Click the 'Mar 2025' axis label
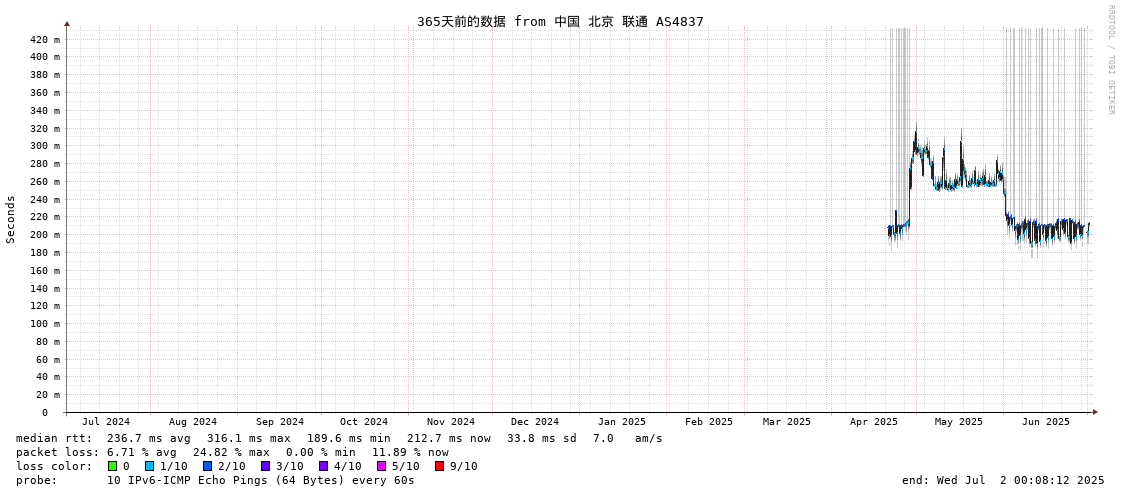Screen dimensions: 1121x494 tap(786, 422)
